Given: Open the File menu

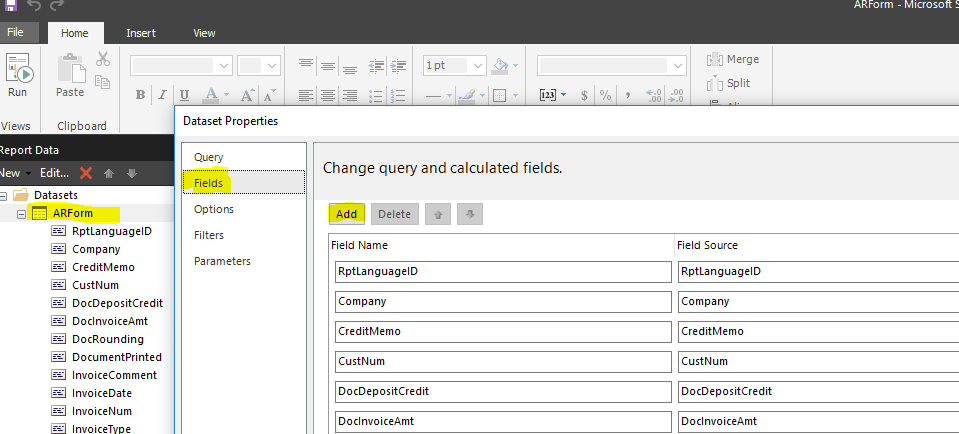Looking at the screenshot, I should (x=15, y=32).
